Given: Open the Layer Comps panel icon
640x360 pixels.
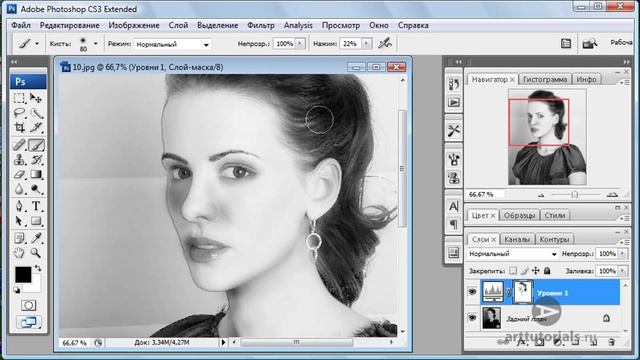Looking at the screenshot, I should coord(453,253).
